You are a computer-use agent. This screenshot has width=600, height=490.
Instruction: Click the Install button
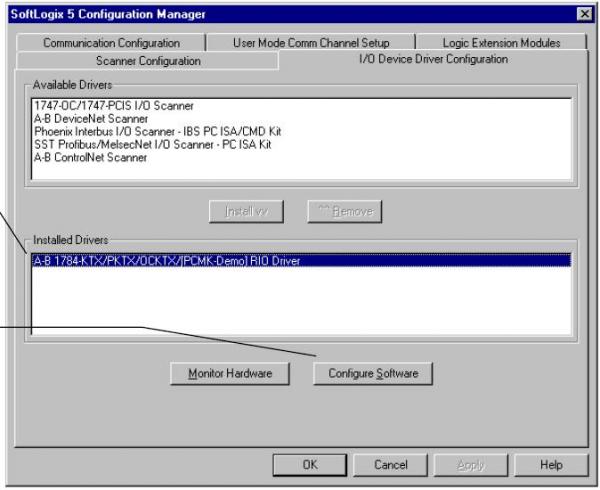click(246, 211)
